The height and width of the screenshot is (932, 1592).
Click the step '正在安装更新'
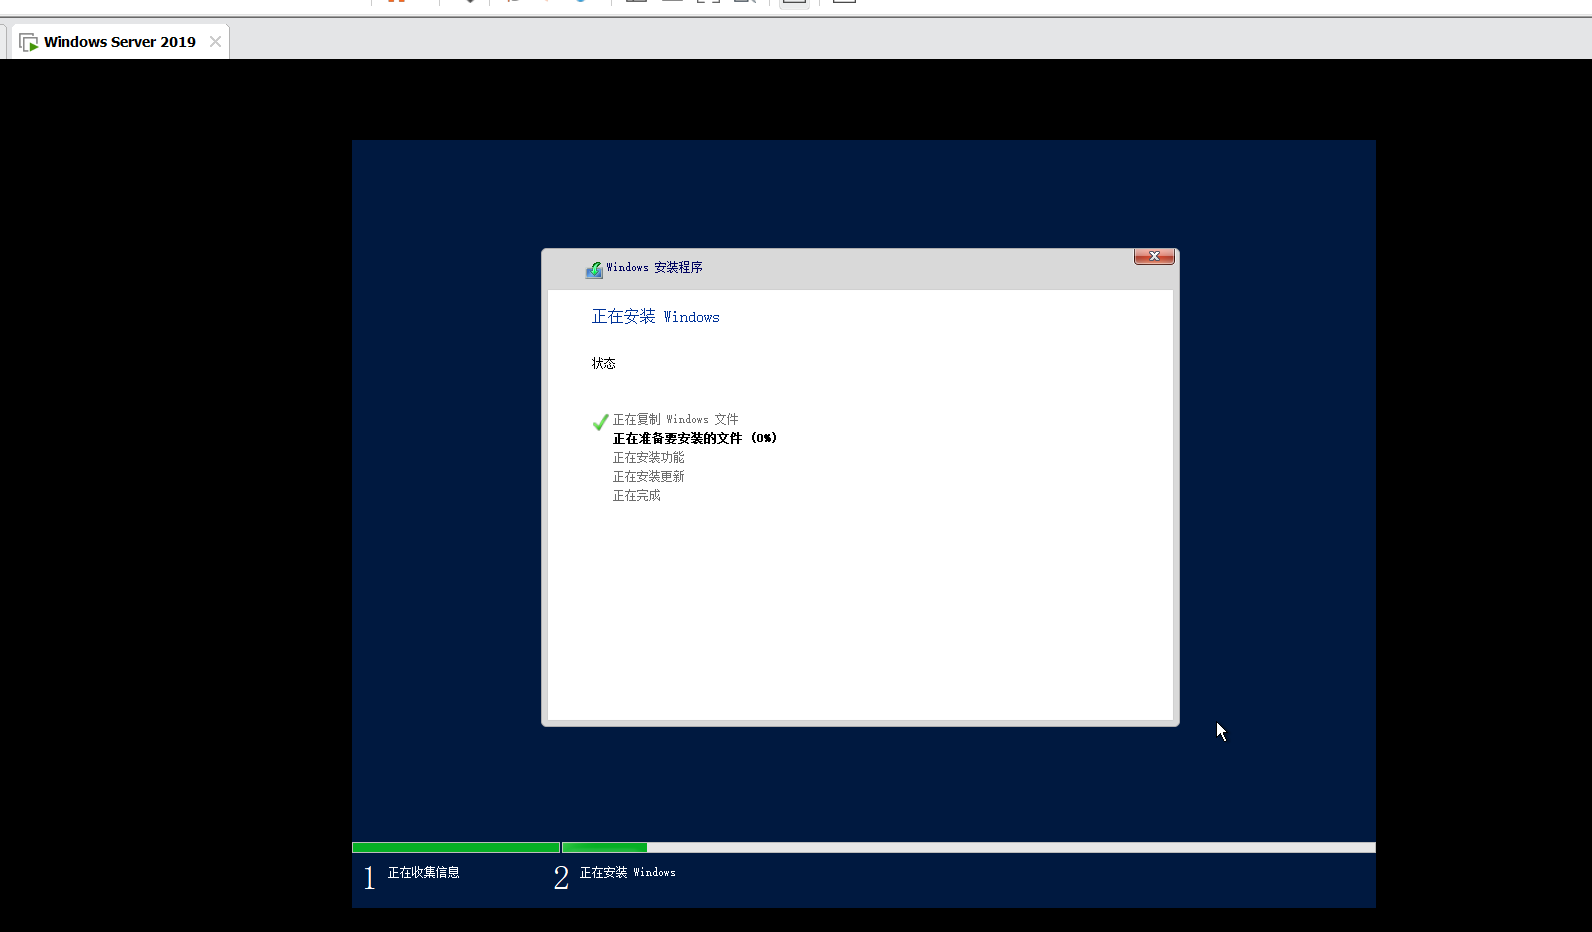pyautogui.click(x=648, y=477)
